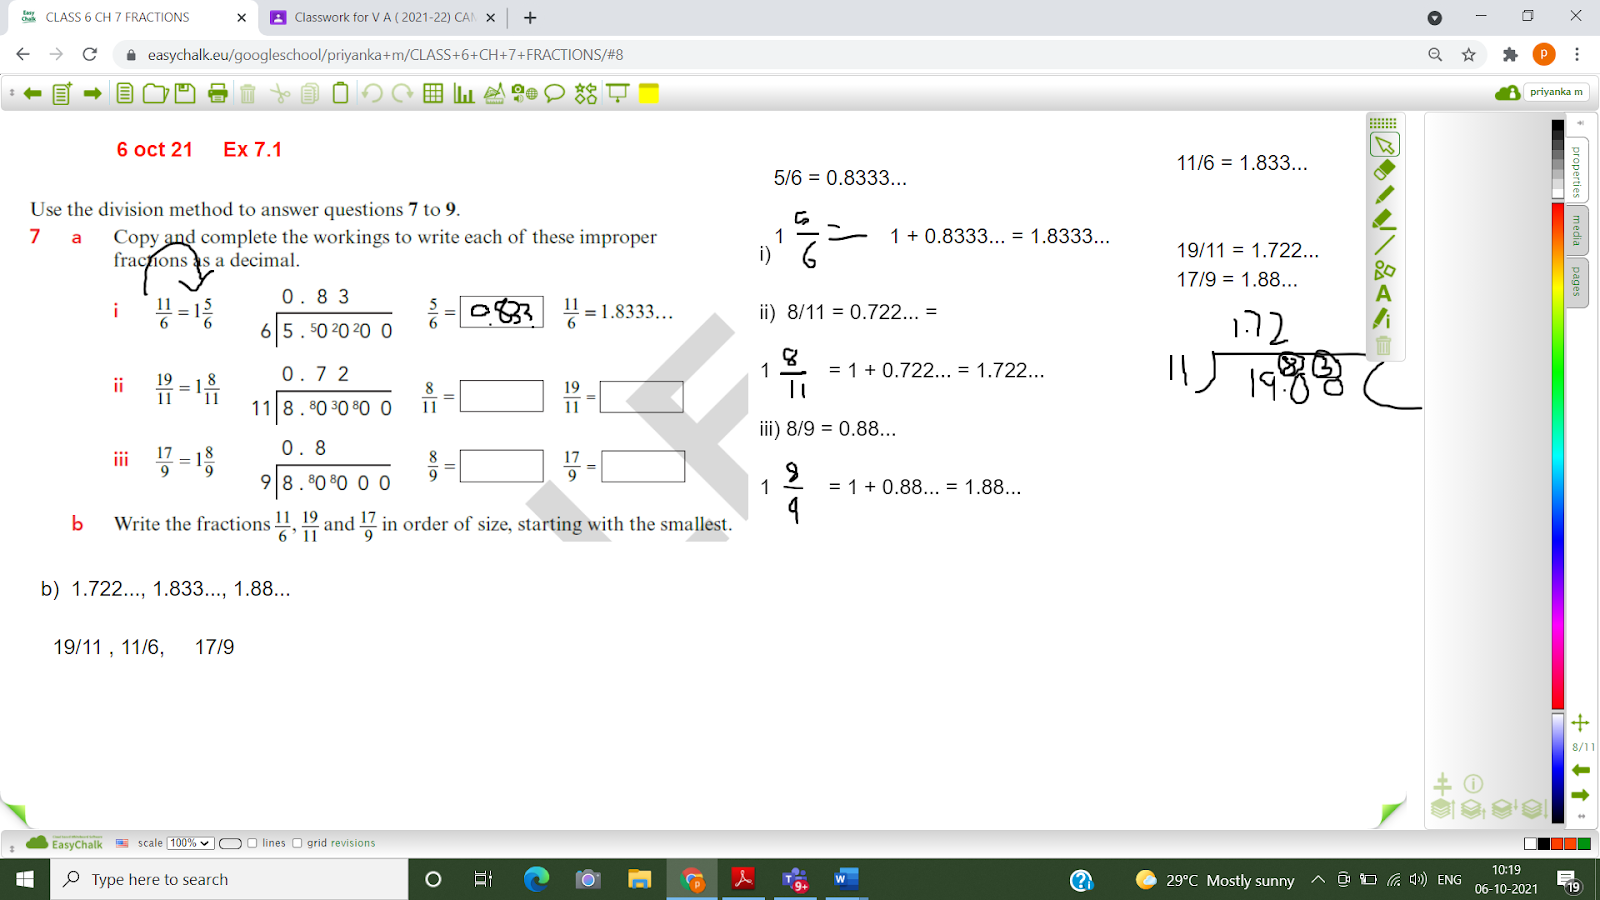This screenshot has width=1600, height=900.
Task: Switch to Classwork for V A browser tab
Action: (x=384, y=17)
